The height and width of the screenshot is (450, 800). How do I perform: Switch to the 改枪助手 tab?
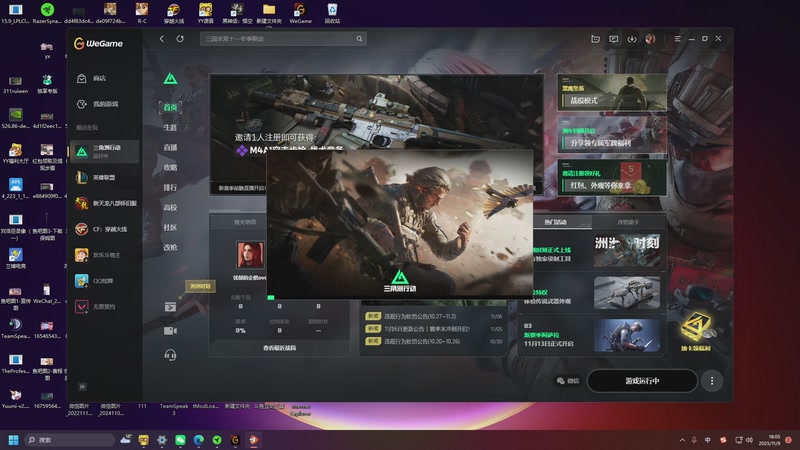coord(628,222)
